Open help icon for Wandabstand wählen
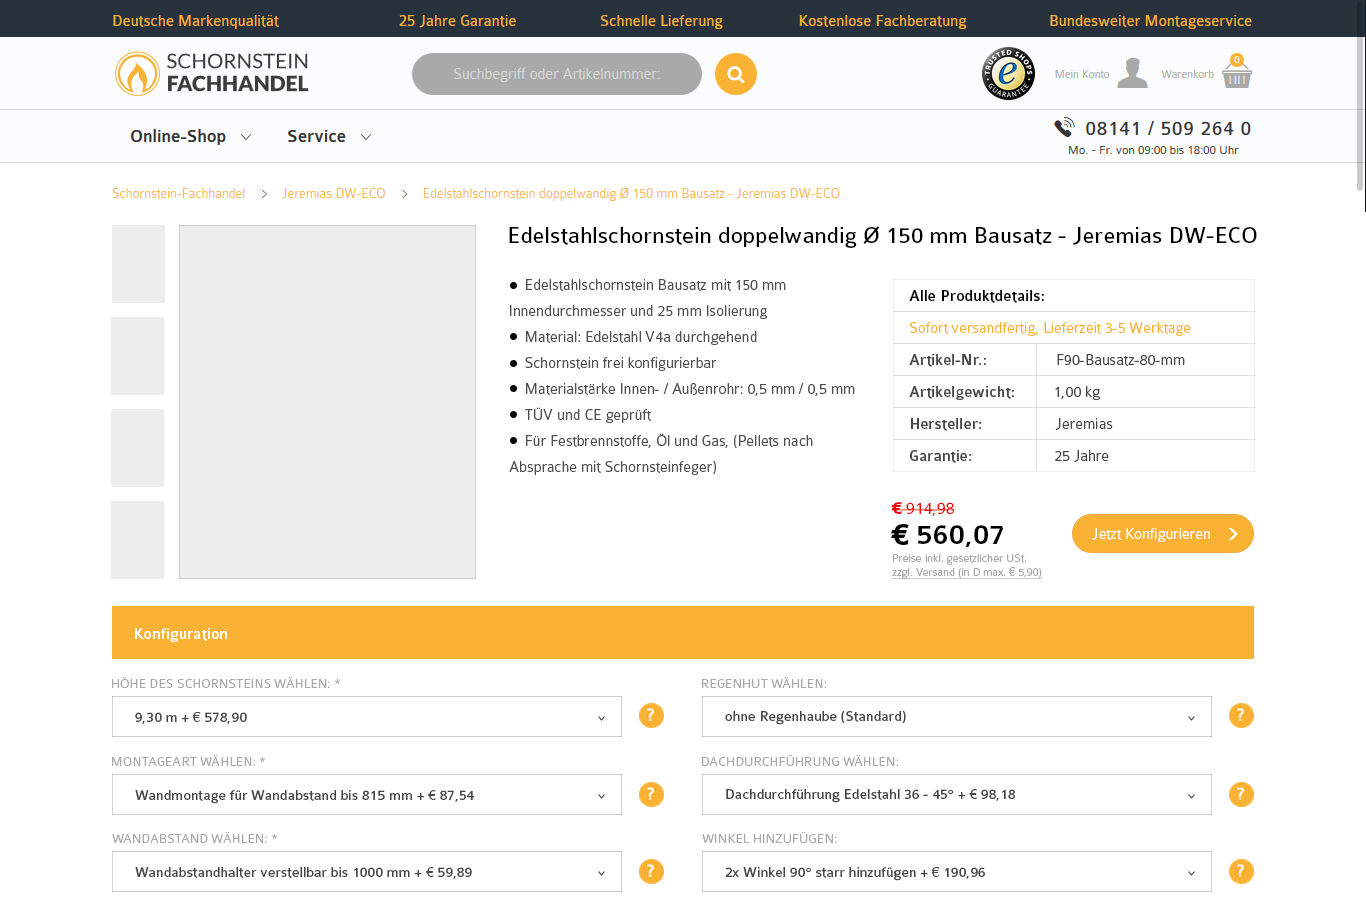 (x=651, y=871)
